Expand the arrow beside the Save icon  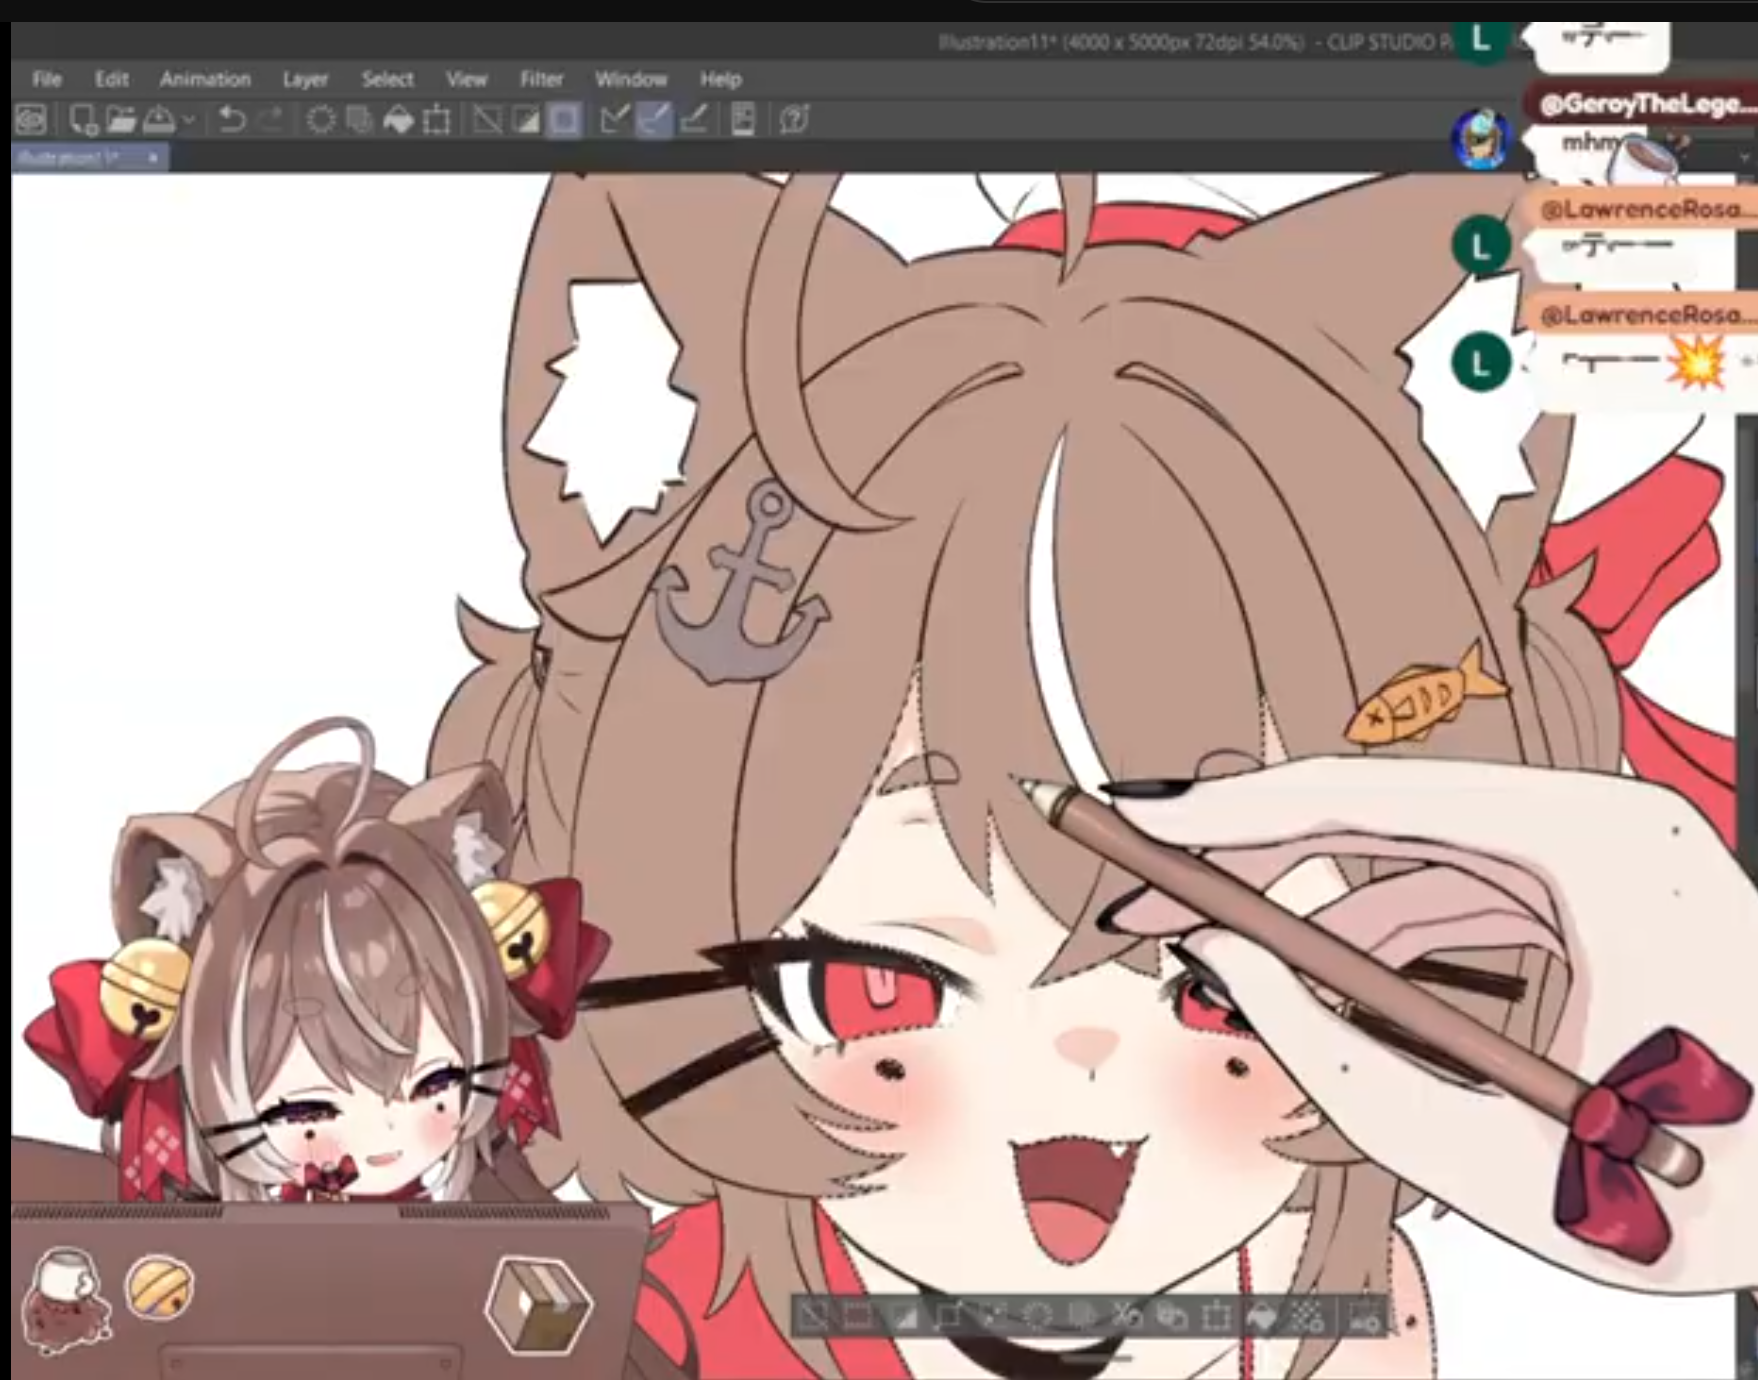tap(188, 121)
